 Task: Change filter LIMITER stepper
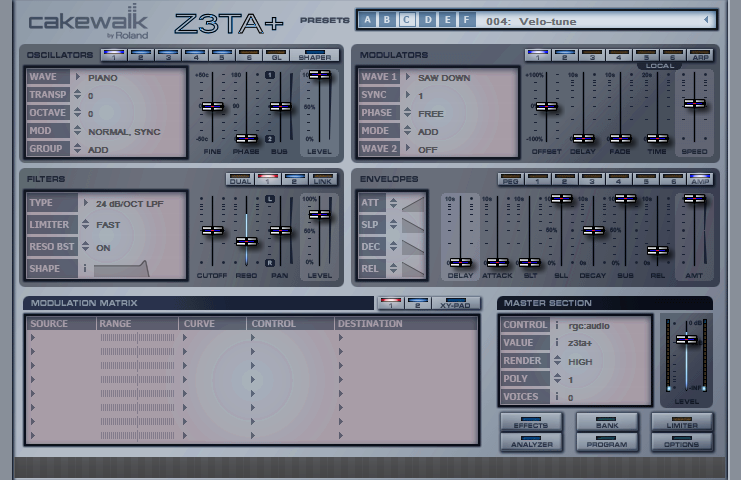[x=86, y=224]
